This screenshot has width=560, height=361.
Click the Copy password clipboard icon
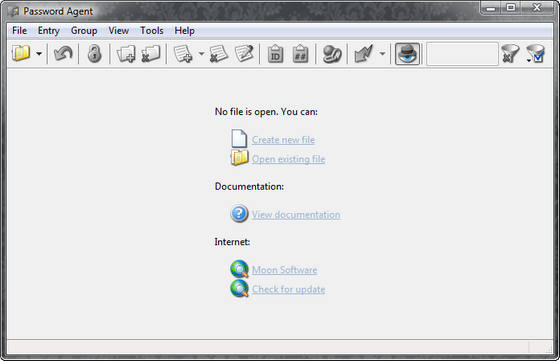pyautogui.click(x=300, y=54)
